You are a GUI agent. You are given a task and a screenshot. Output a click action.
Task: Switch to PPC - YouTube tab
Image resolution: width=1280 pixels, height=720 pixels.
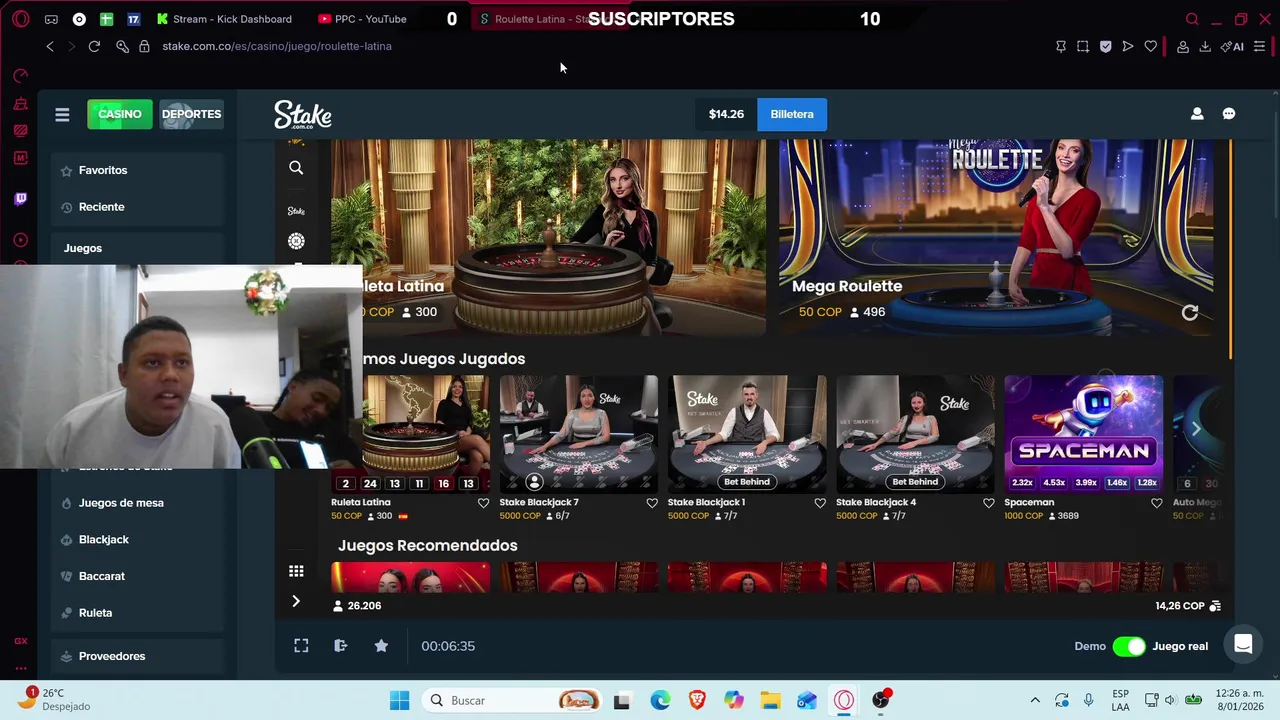point(362,19)
